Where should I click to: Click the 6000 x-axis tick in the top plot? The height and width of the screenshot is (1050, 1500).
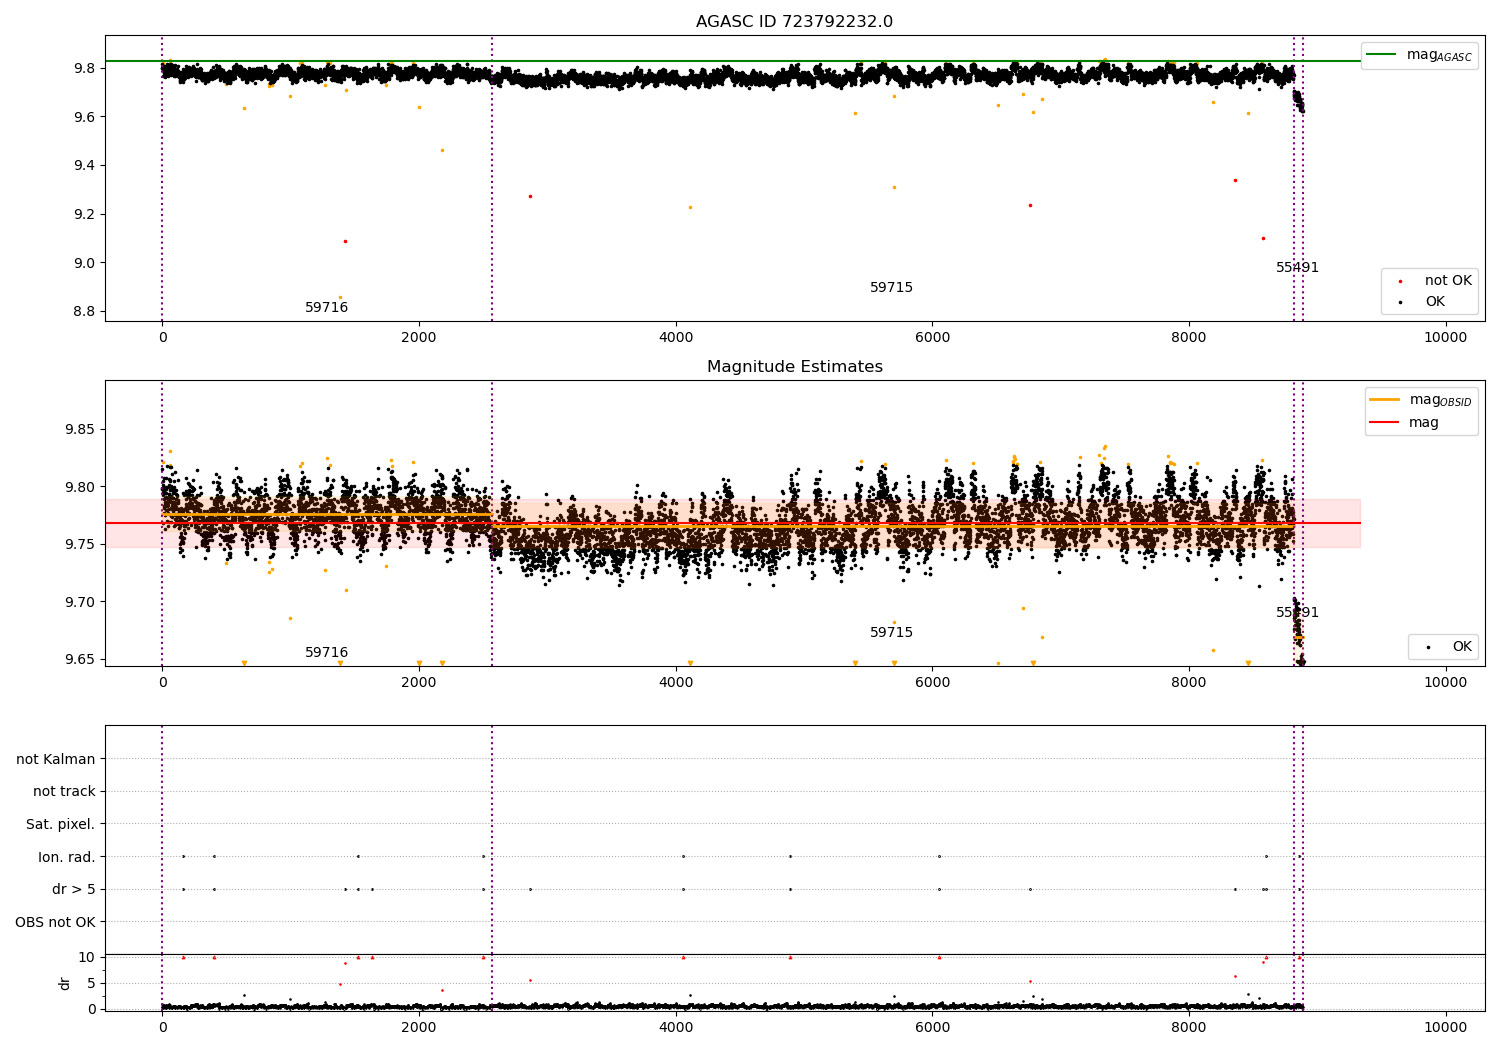click(x=932, y=338)
